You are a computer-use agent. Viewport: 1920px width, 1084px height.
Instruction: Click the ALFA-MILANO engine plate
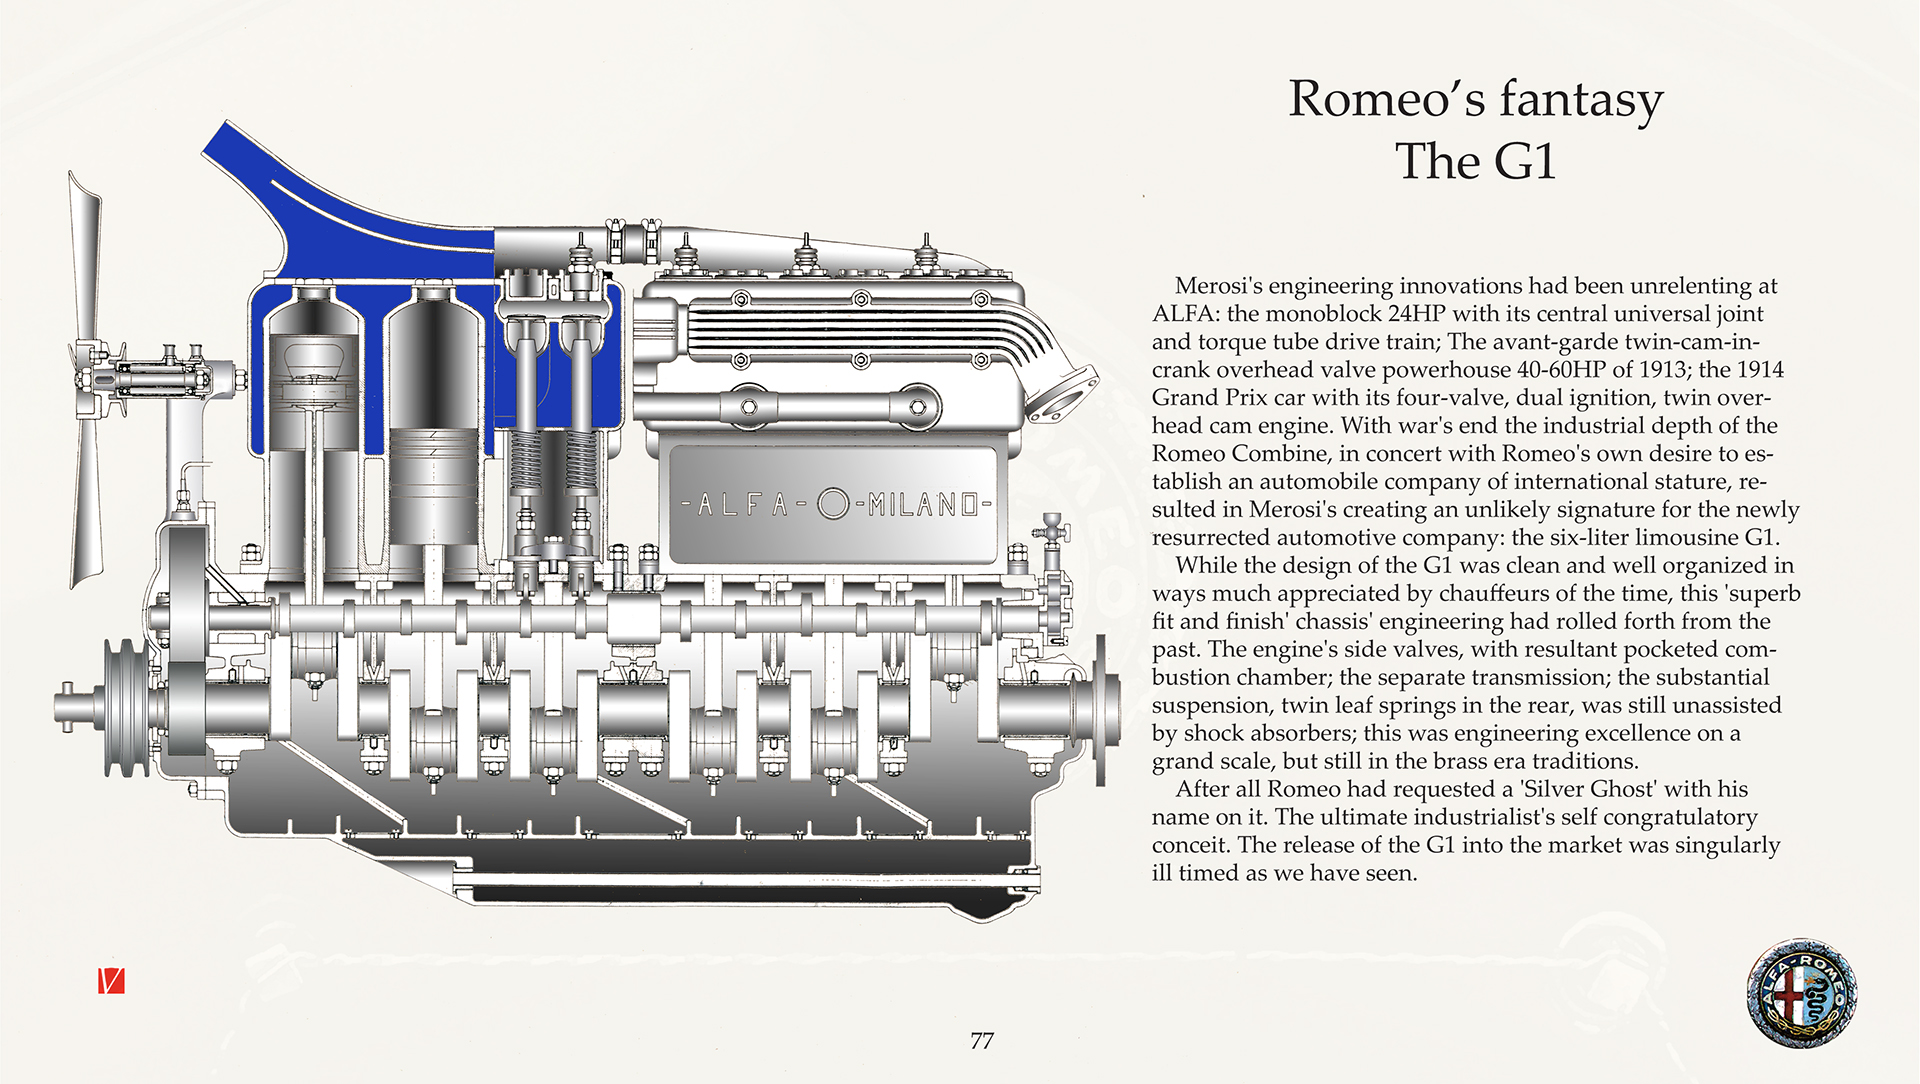click(x=835, y=504)
